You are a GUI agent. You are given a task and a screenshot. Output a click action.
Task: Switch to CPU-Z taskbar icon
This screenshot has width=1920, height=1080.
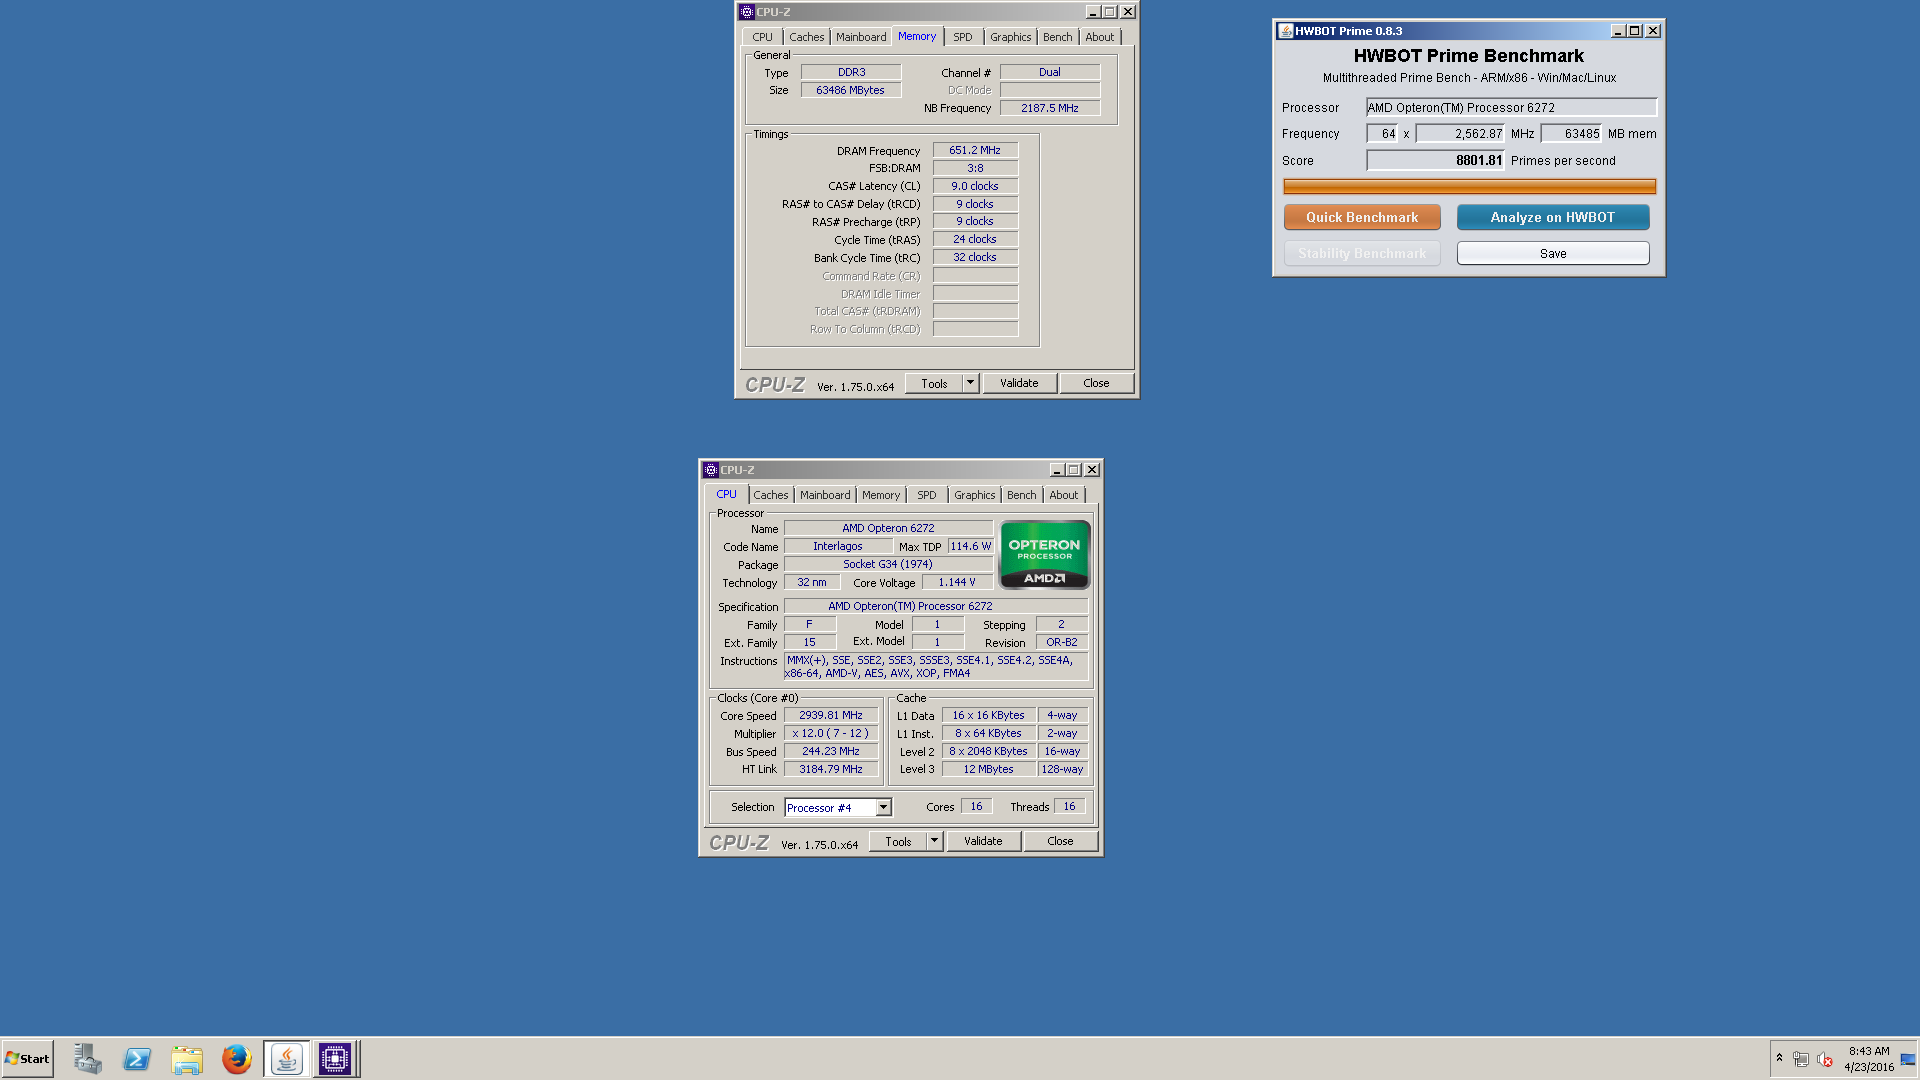coord(335,1059)
